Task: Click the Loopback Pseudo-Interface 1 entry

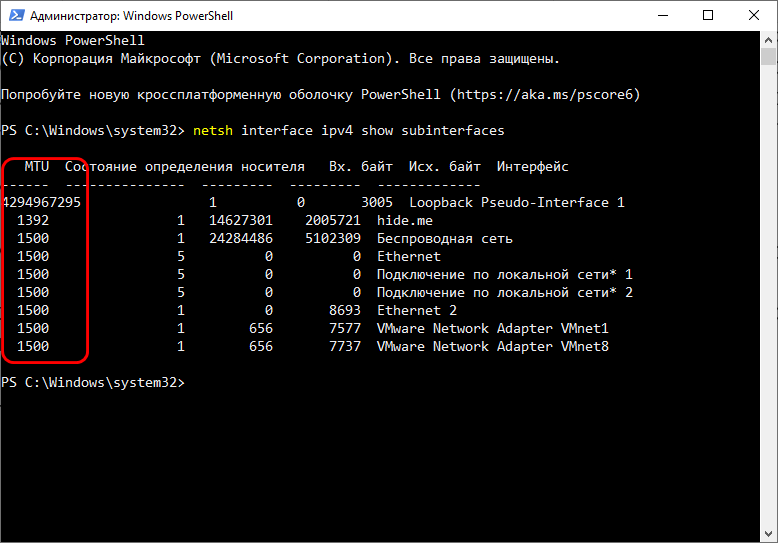Action: (x=516, y=203)
